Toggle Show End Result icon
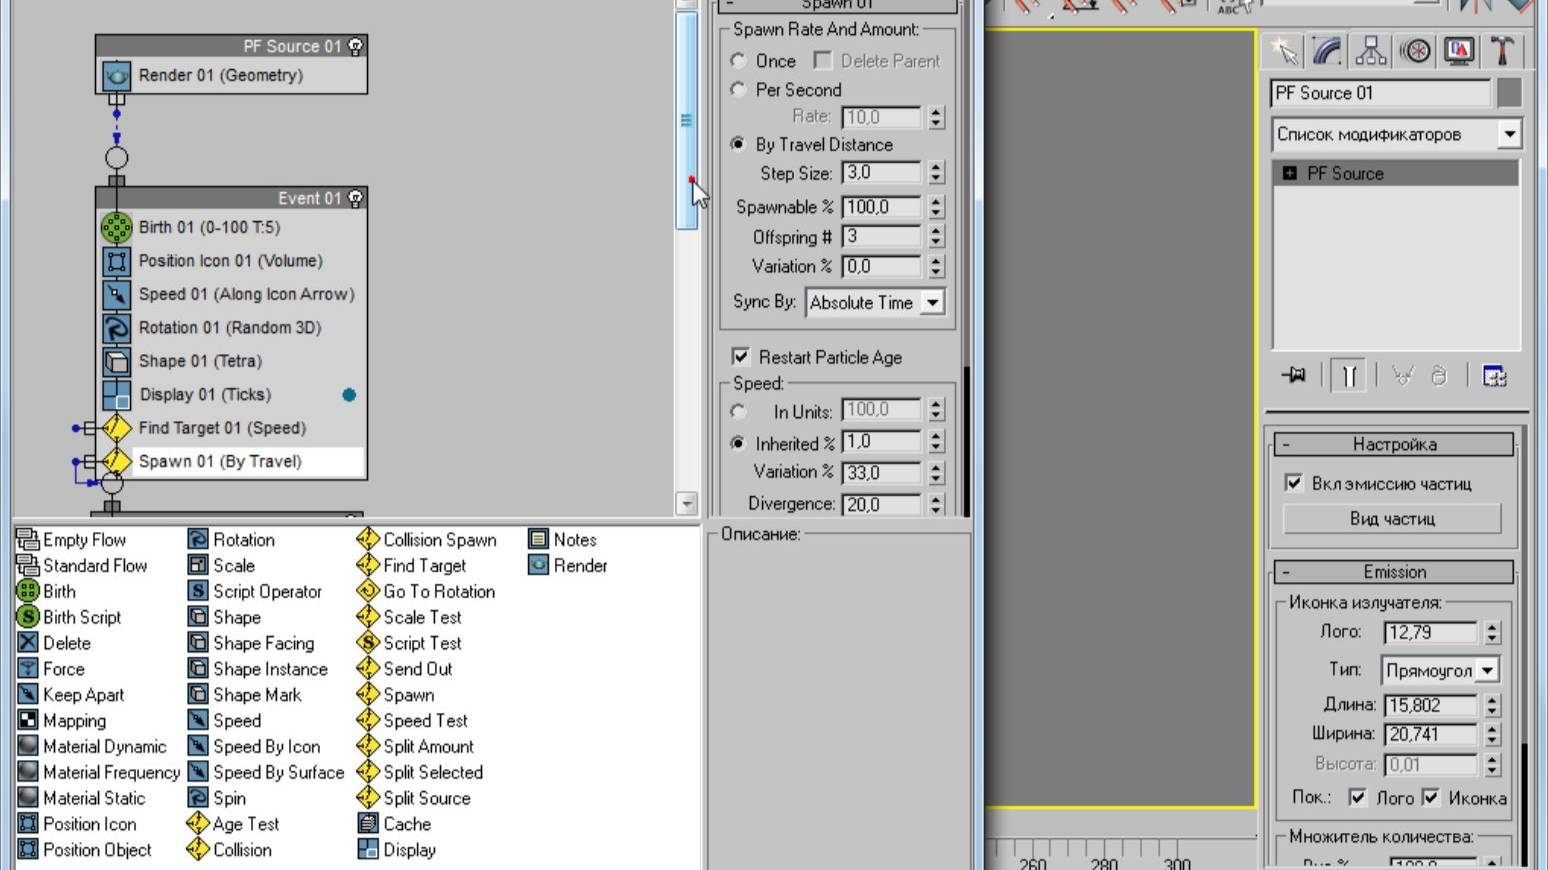 point(1349,376)
